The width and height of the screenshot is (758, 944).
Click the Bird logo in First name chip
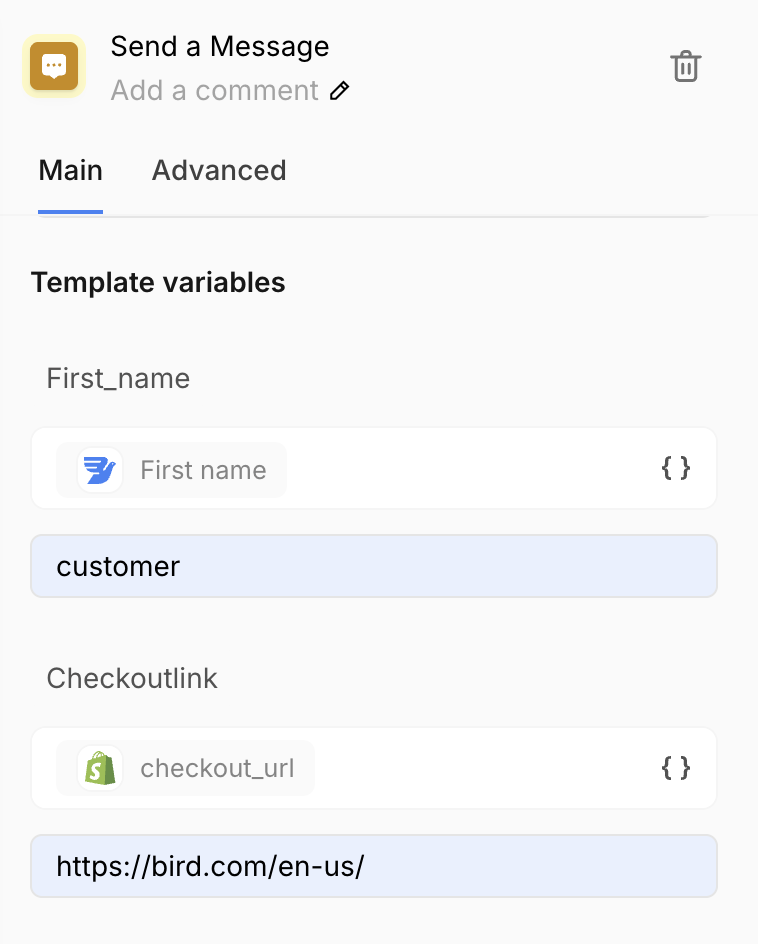(100, 470)
